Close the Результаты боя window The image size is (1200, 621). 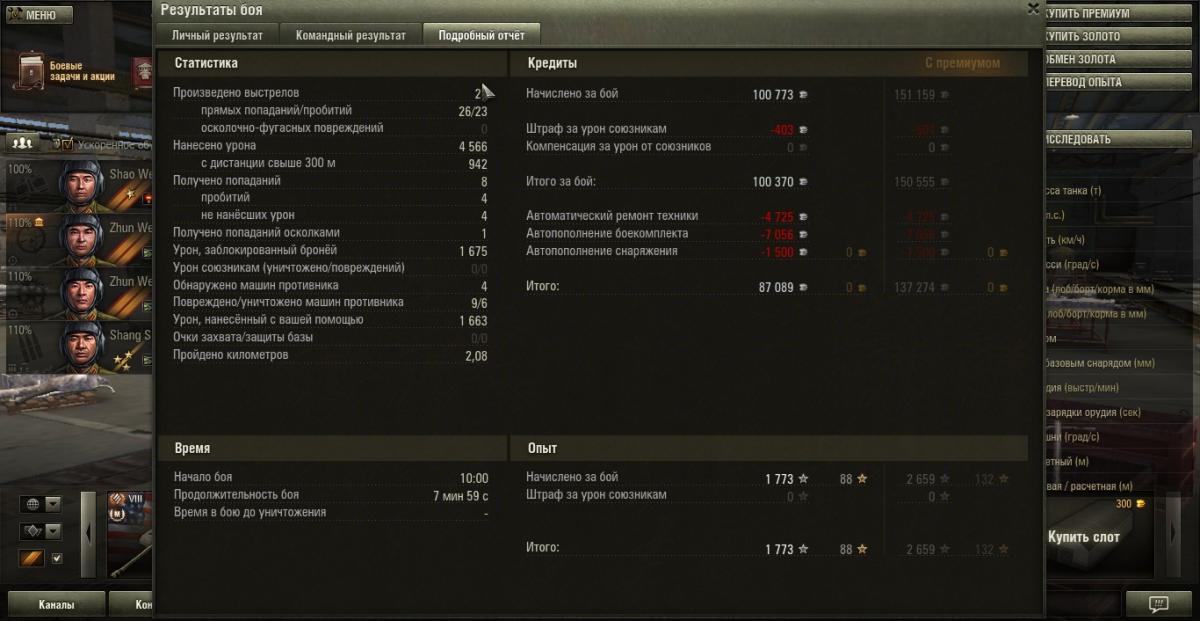[1033, 9]
